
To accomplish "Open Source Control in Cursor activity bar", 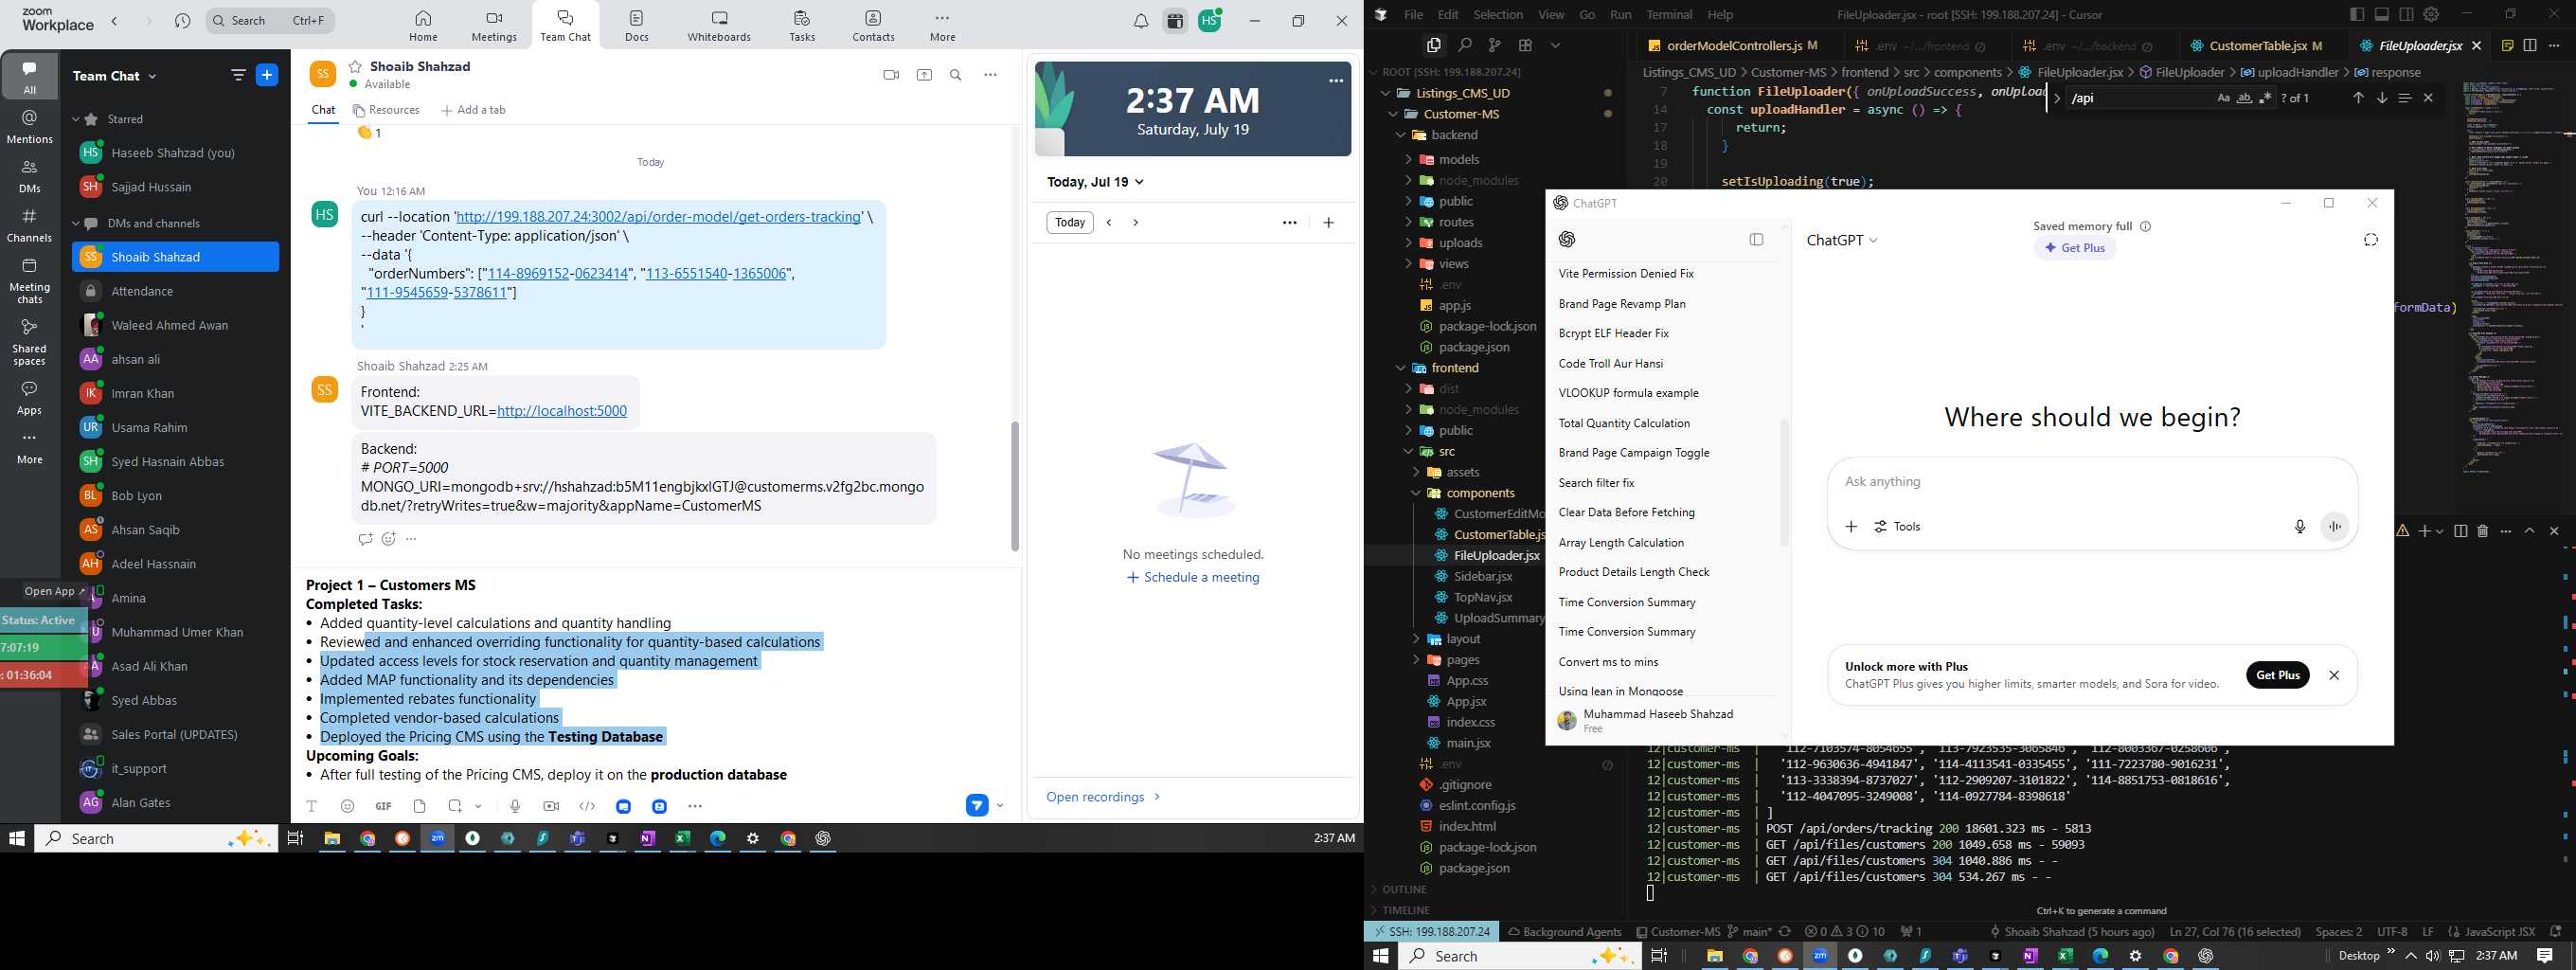I will pyautogui.click(x=1494, y=45).
